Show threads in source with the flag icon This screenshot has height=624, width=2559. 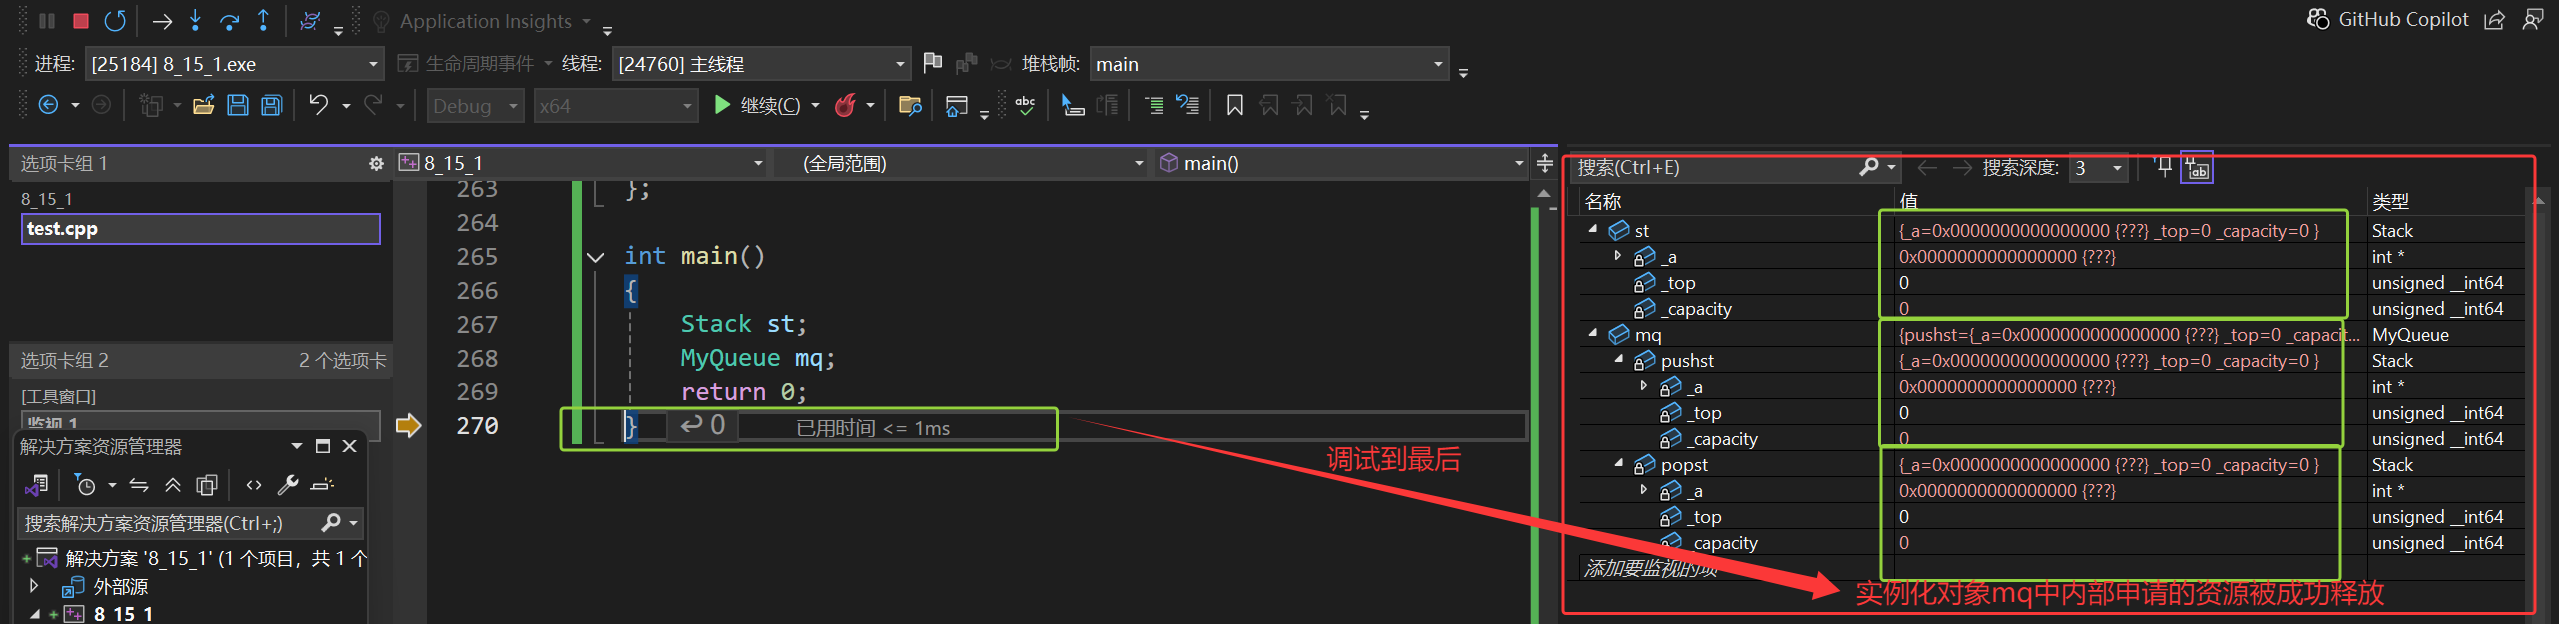coord(932,63)
